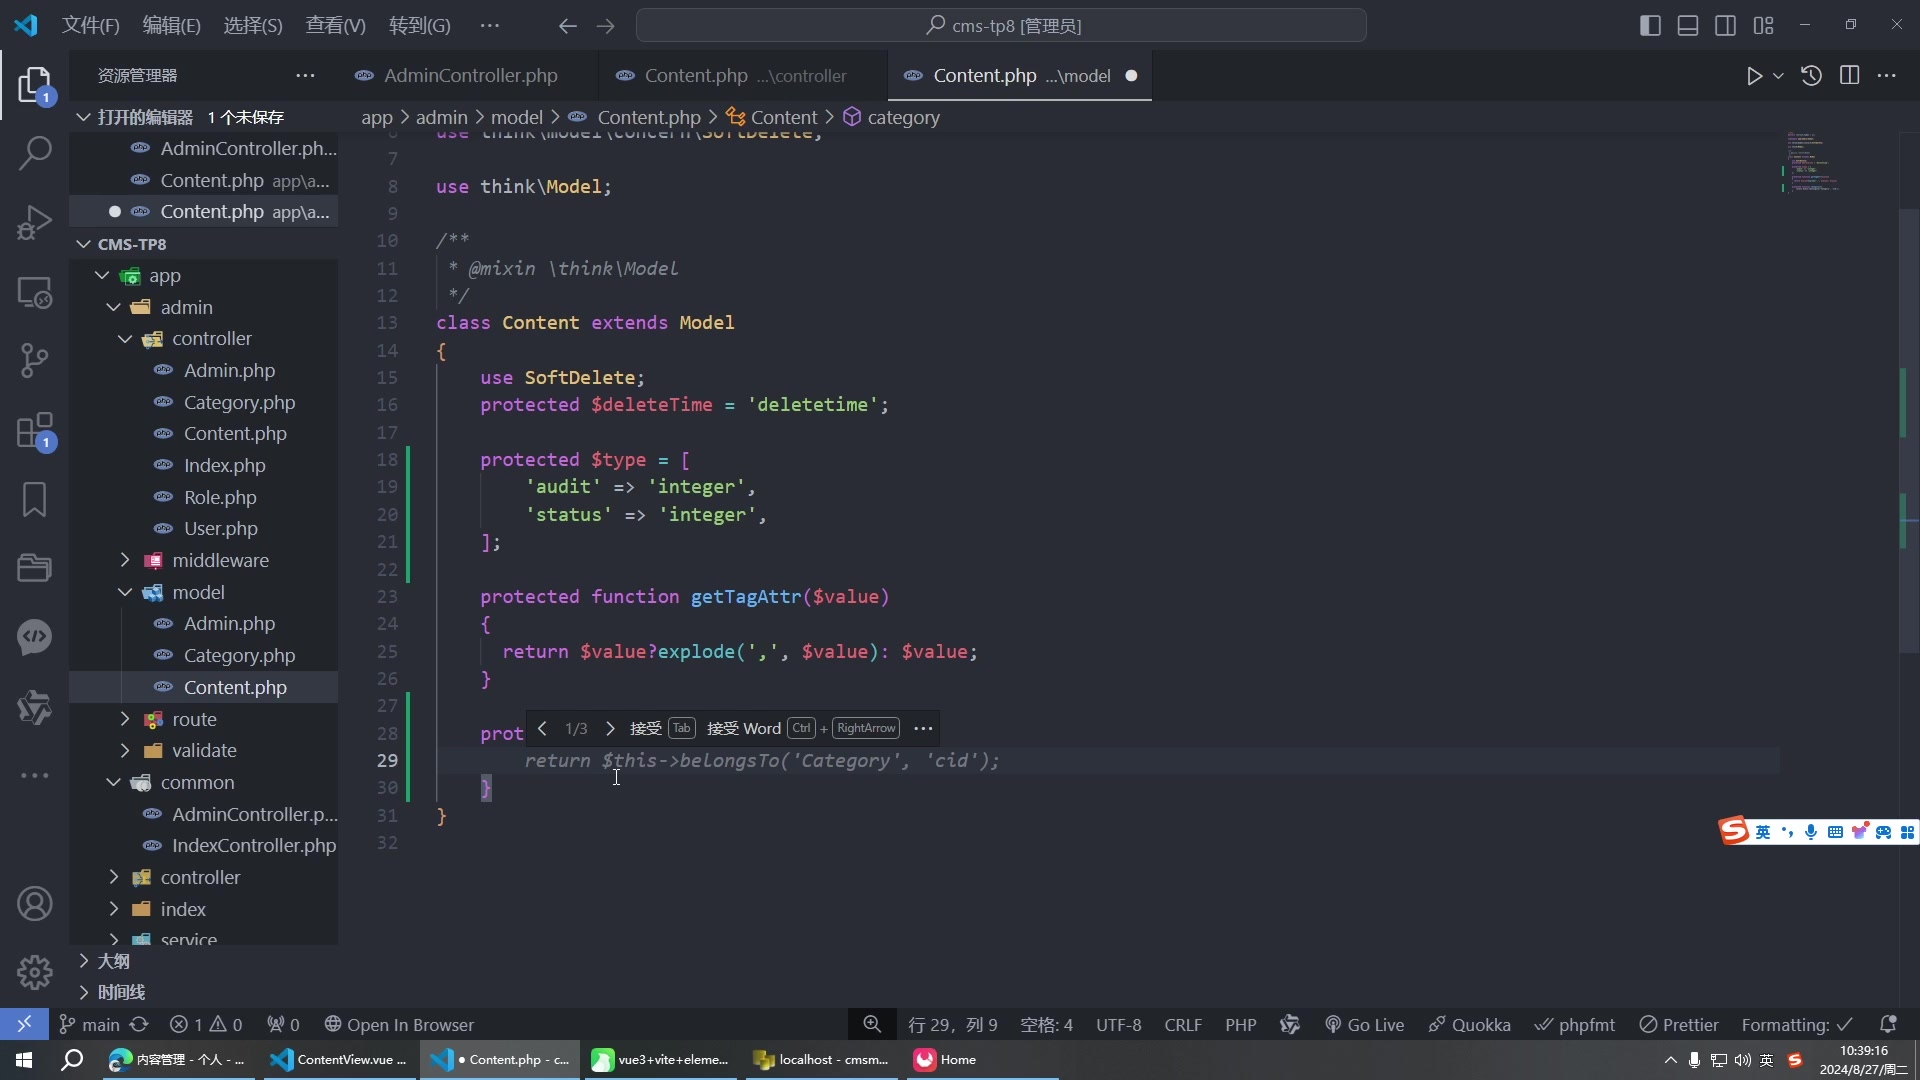Toggle Prettier in status bar
The image size is (1920, 1080).
(1679, 1024)
